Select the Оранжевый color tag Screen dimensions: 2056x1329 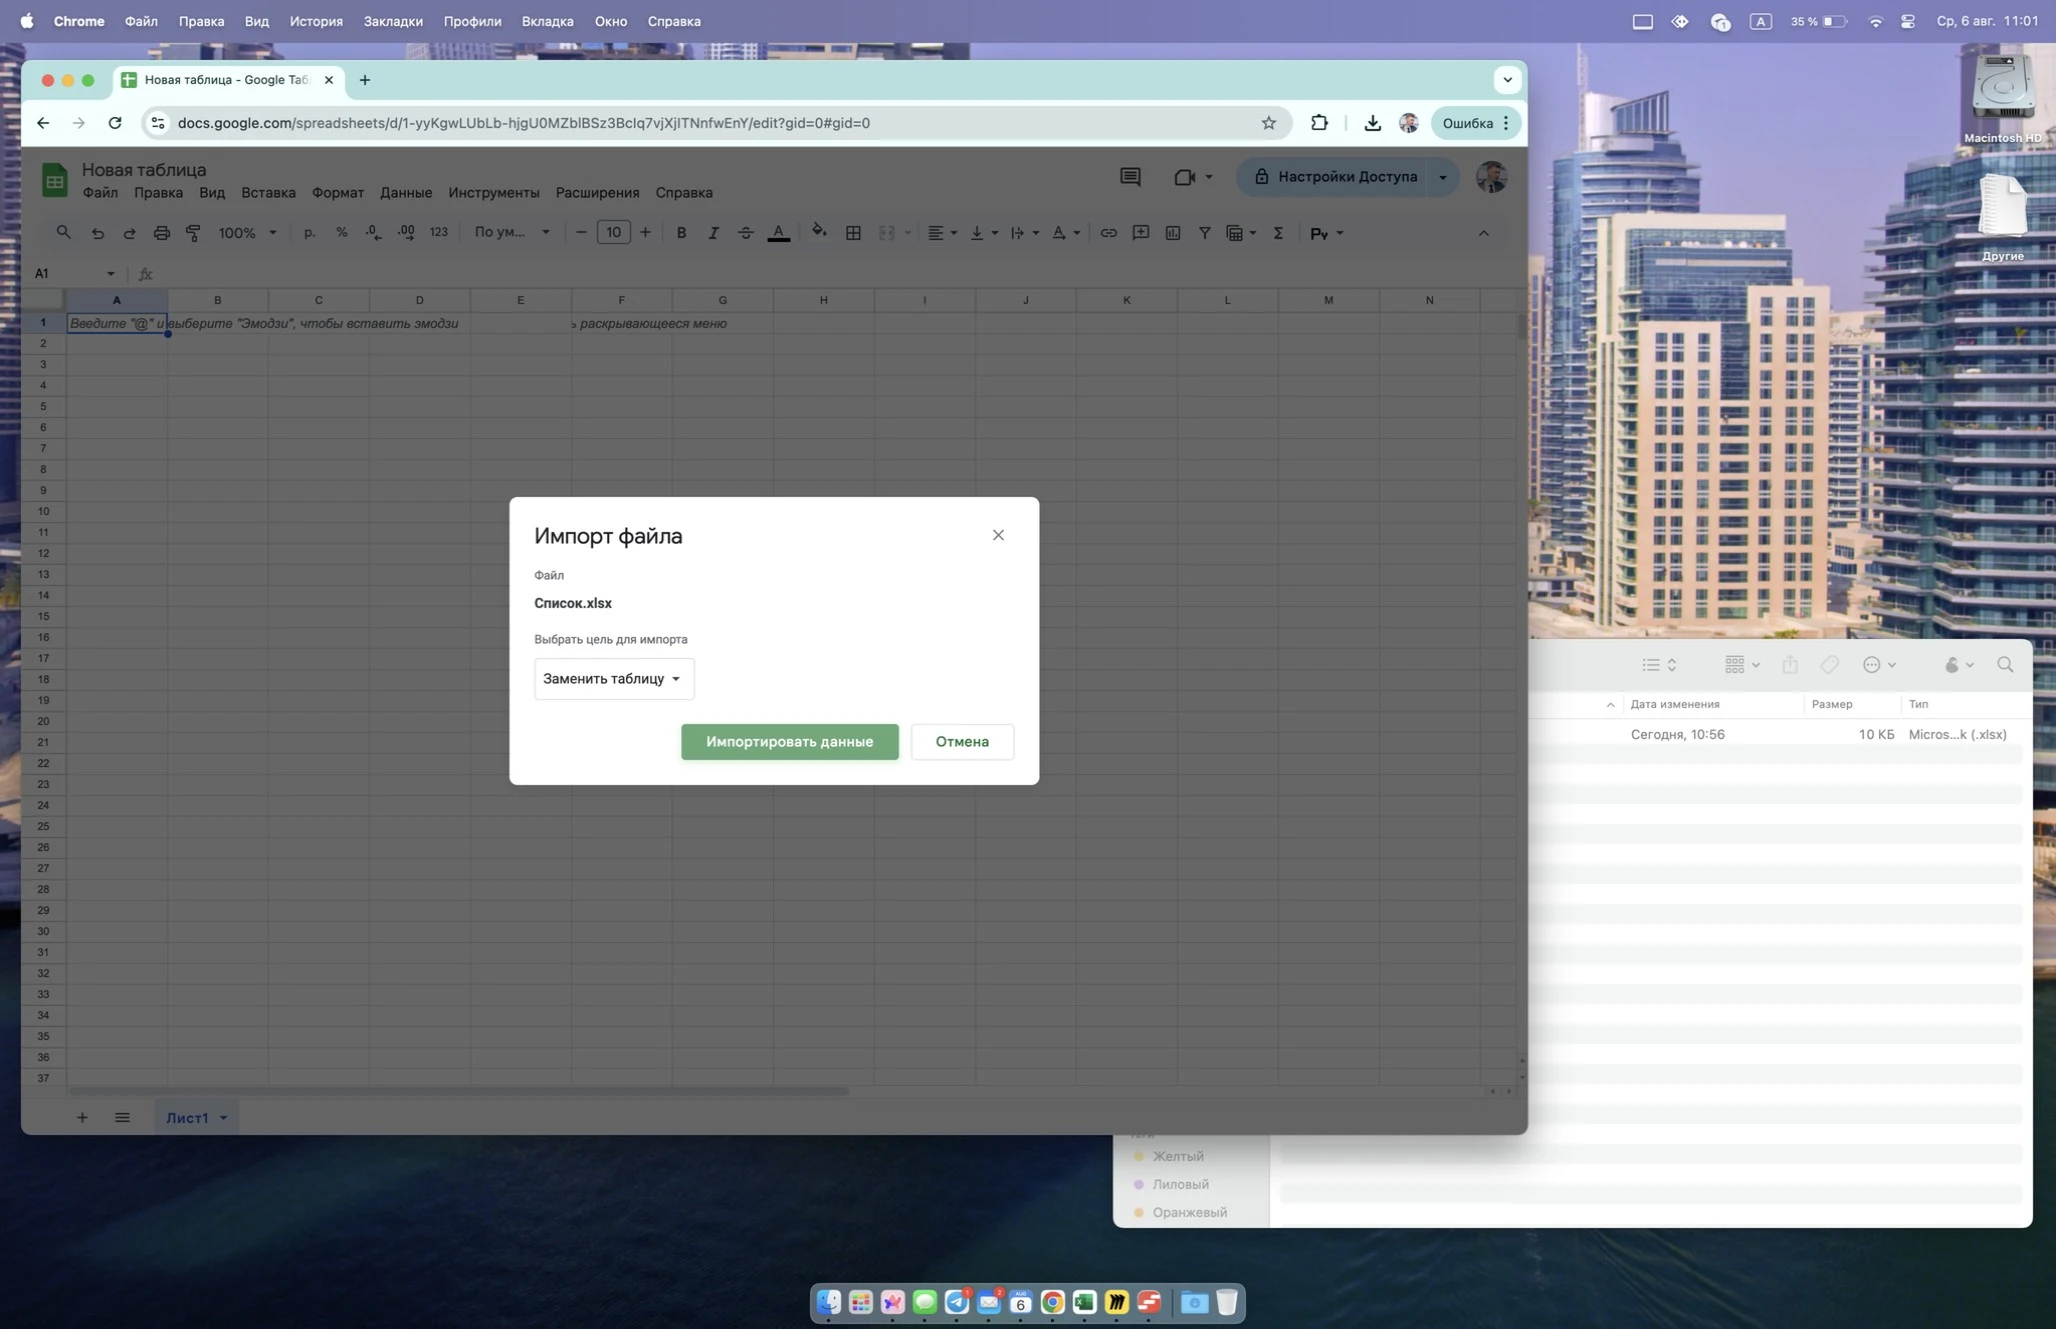[1185, 1211]
